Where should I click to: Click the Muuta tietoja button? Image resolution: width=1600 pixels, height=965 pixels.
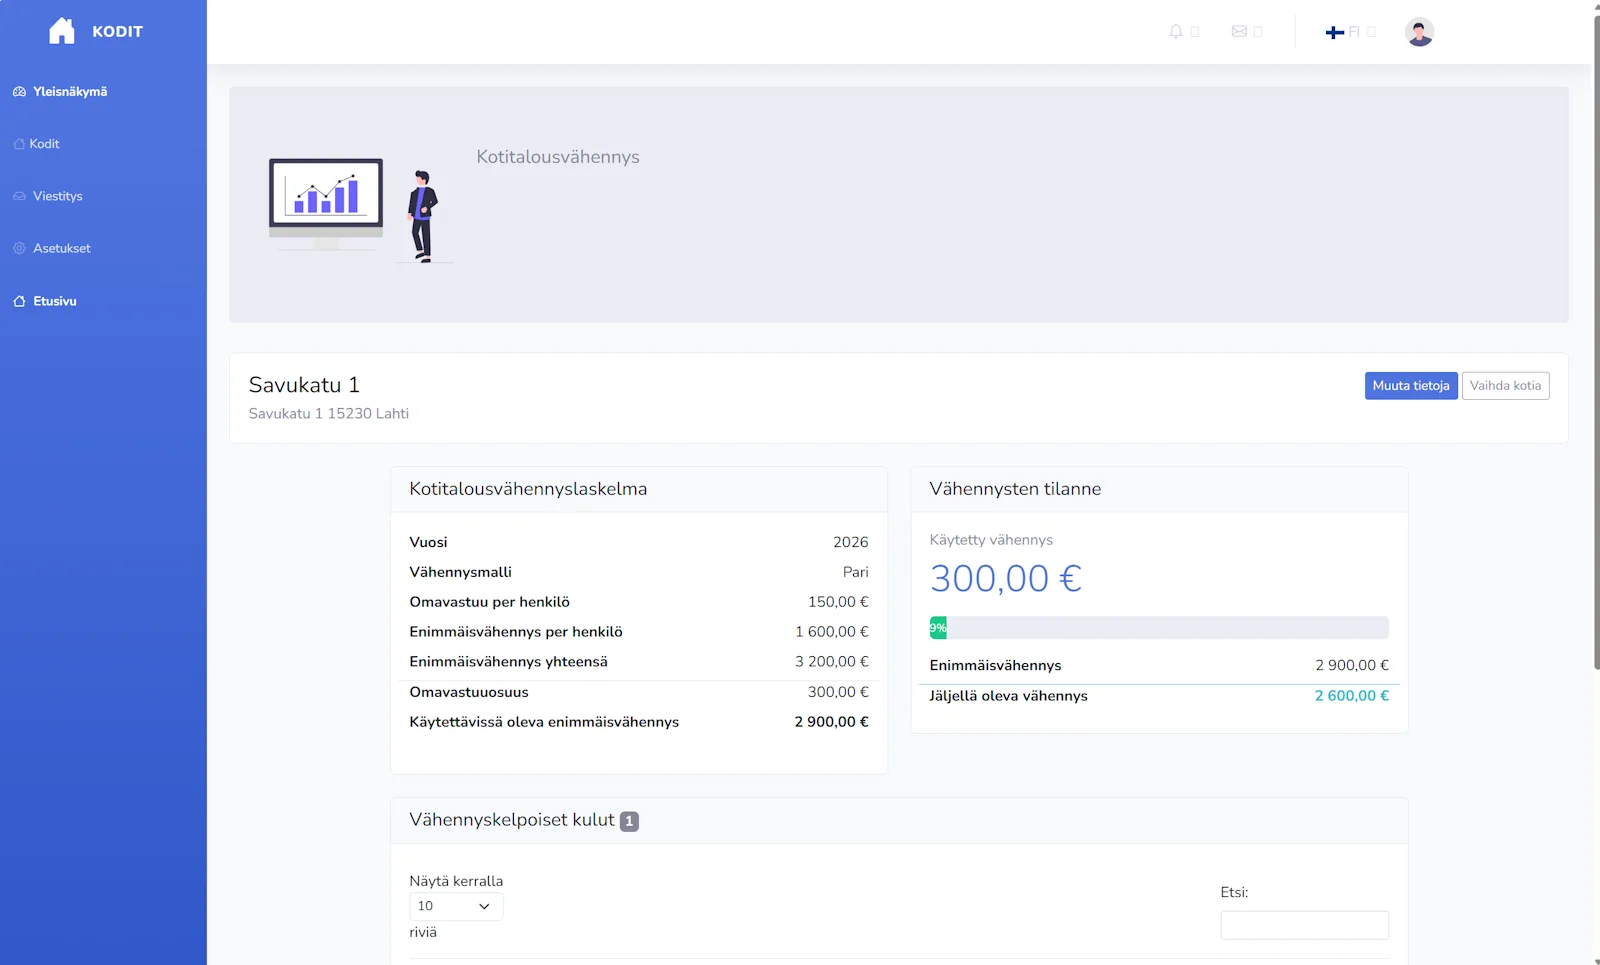point(1411,386)
